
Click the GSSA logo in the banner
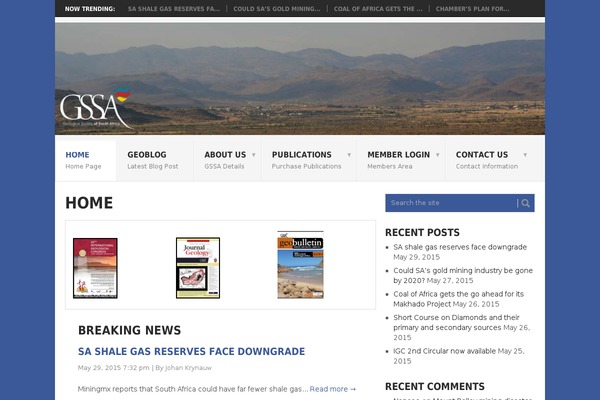95,108
